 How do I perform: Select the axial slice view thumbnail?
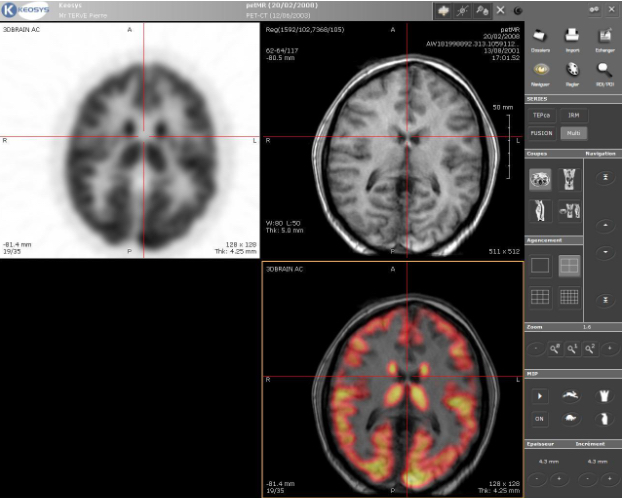[541, 180]
